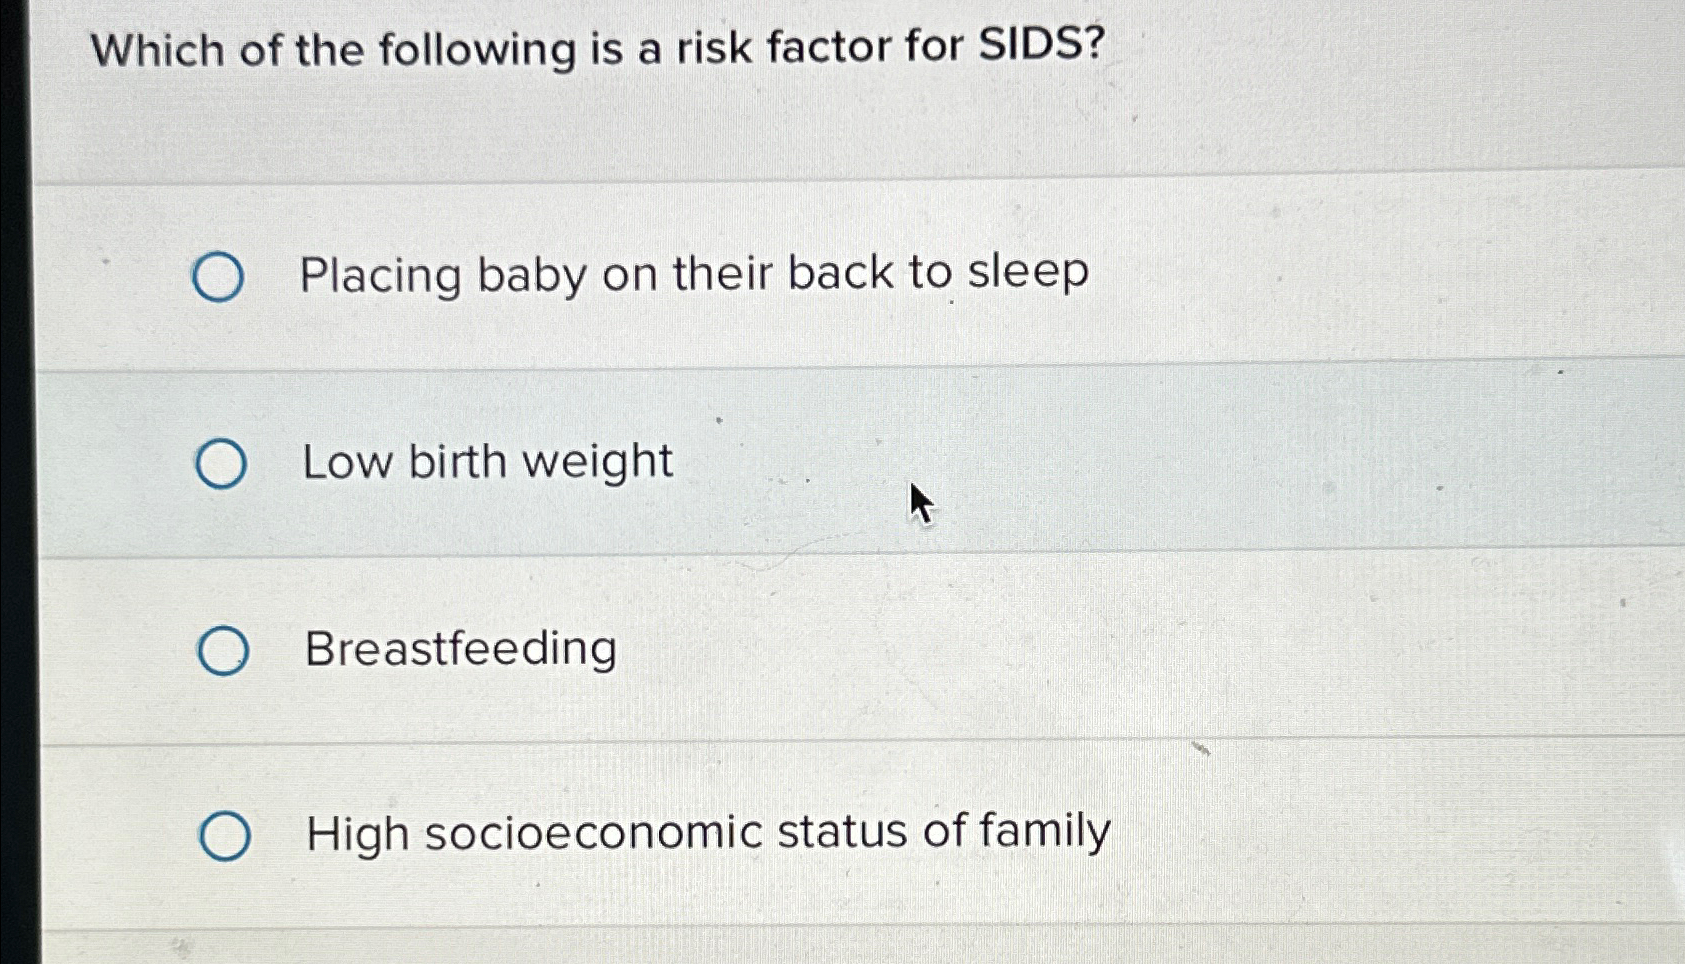Select the 'Placing baby on their back to sleep' radio button
Screen dimensions: 1685x964
tap(221, 275)
